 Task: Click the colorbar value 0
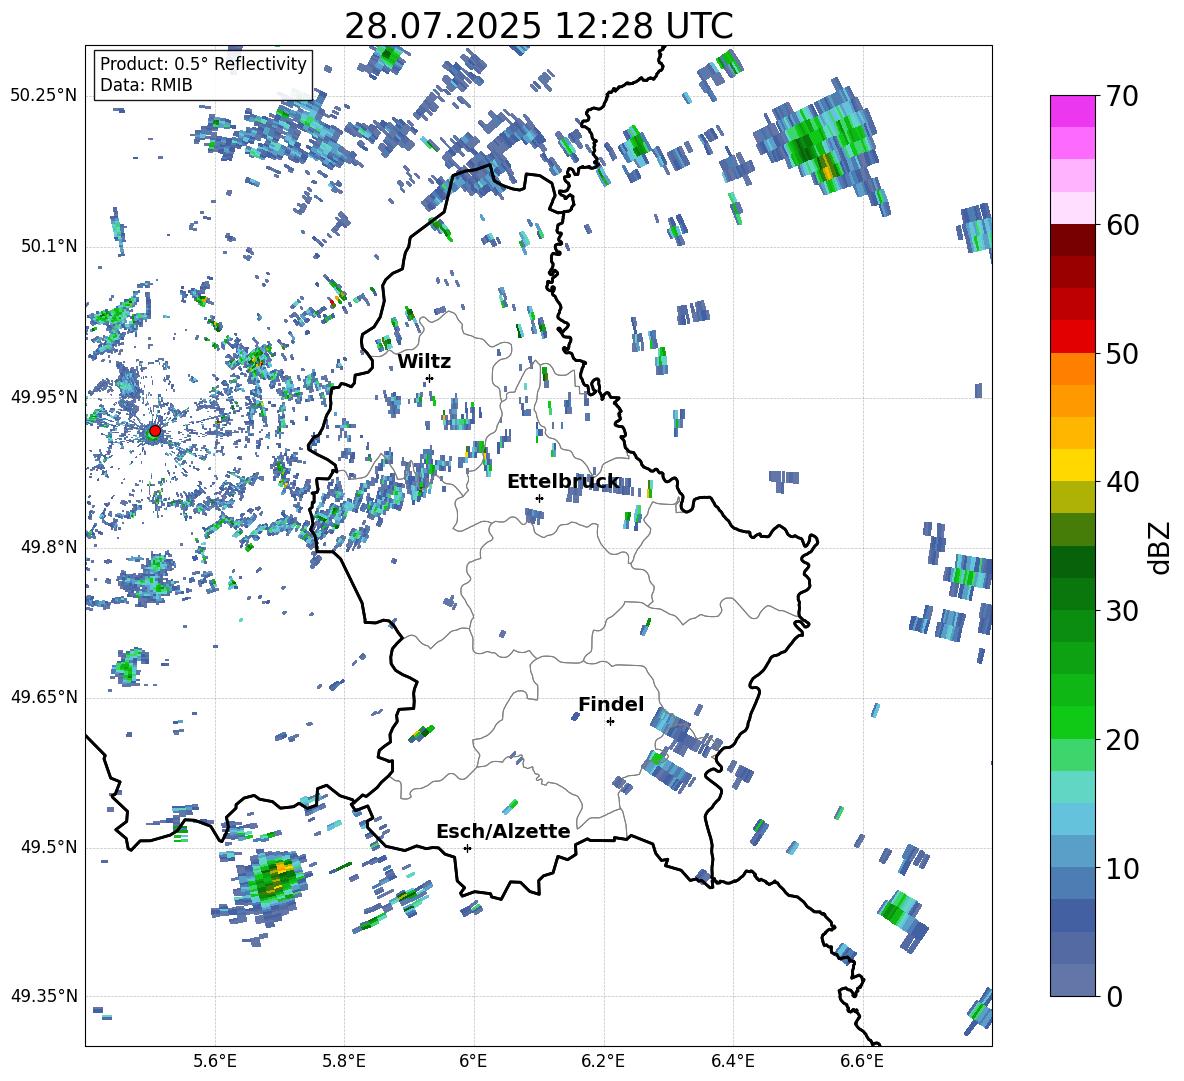(1114, 996)
